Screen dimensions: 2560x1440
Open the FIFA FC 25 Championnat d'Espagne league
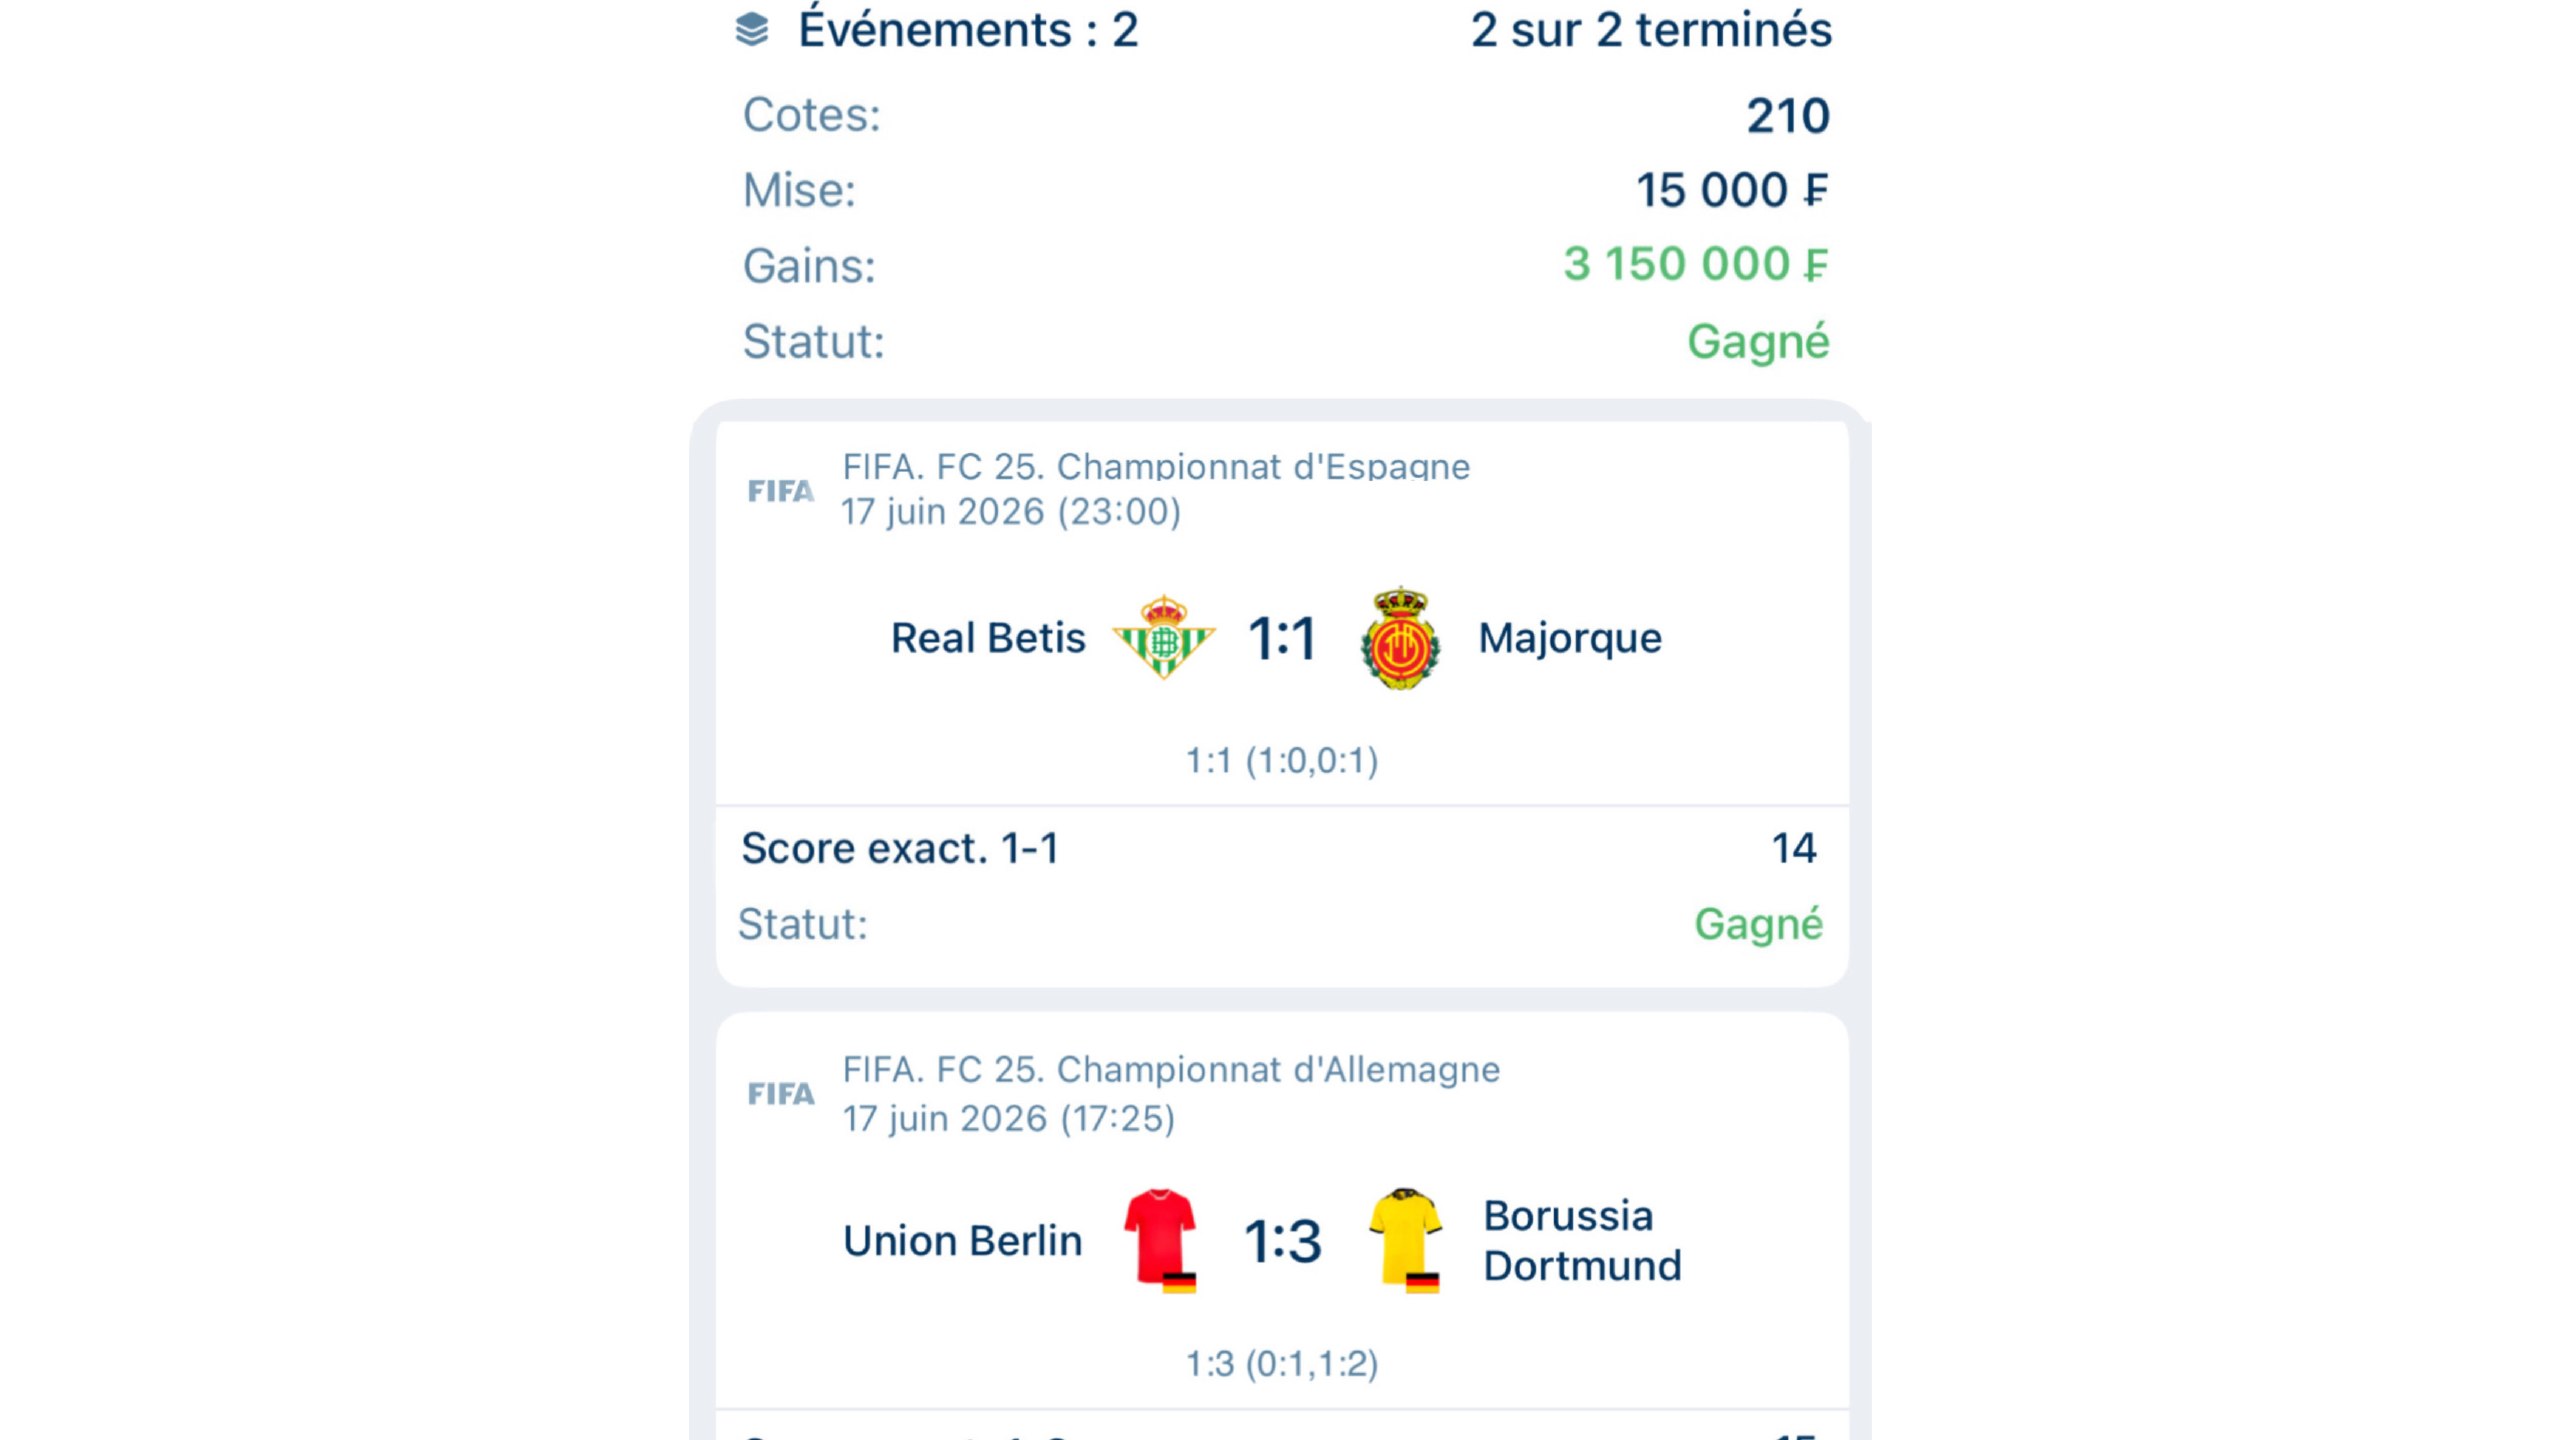(1156, 467)
